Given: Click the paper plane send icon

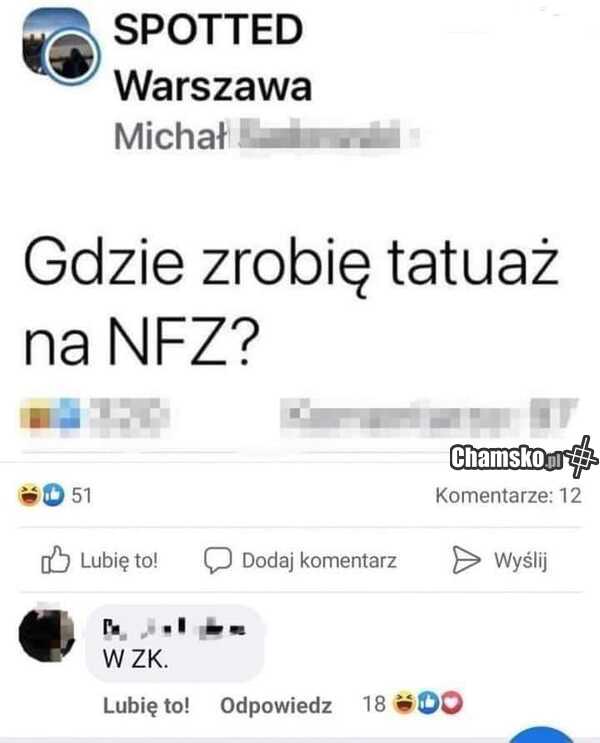Looking at the screenshot, I should pos(466,560).
